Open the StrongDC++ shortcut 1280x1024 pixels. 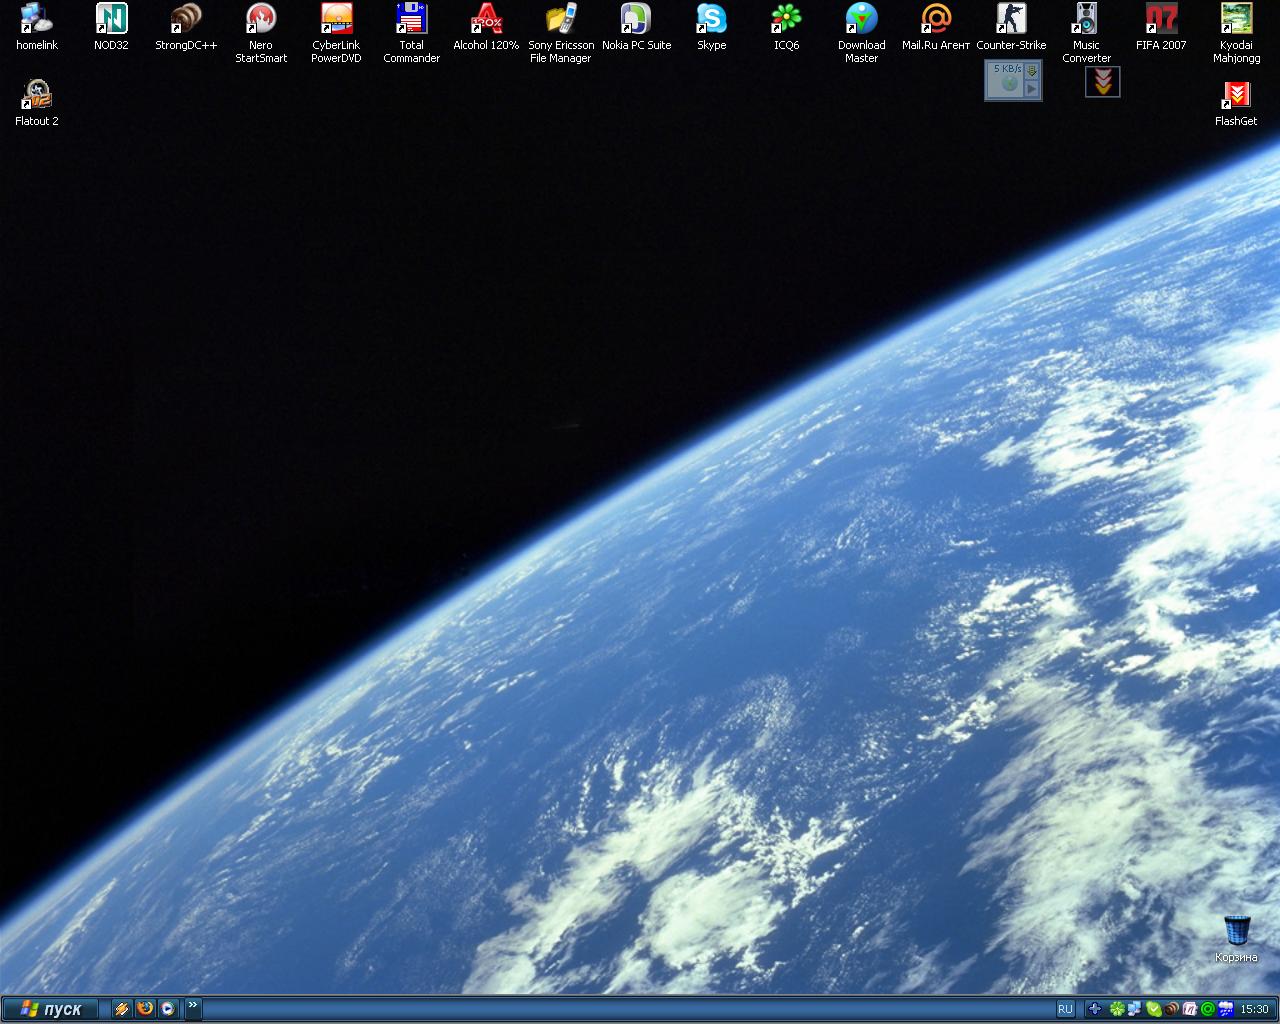click(186, 27)
